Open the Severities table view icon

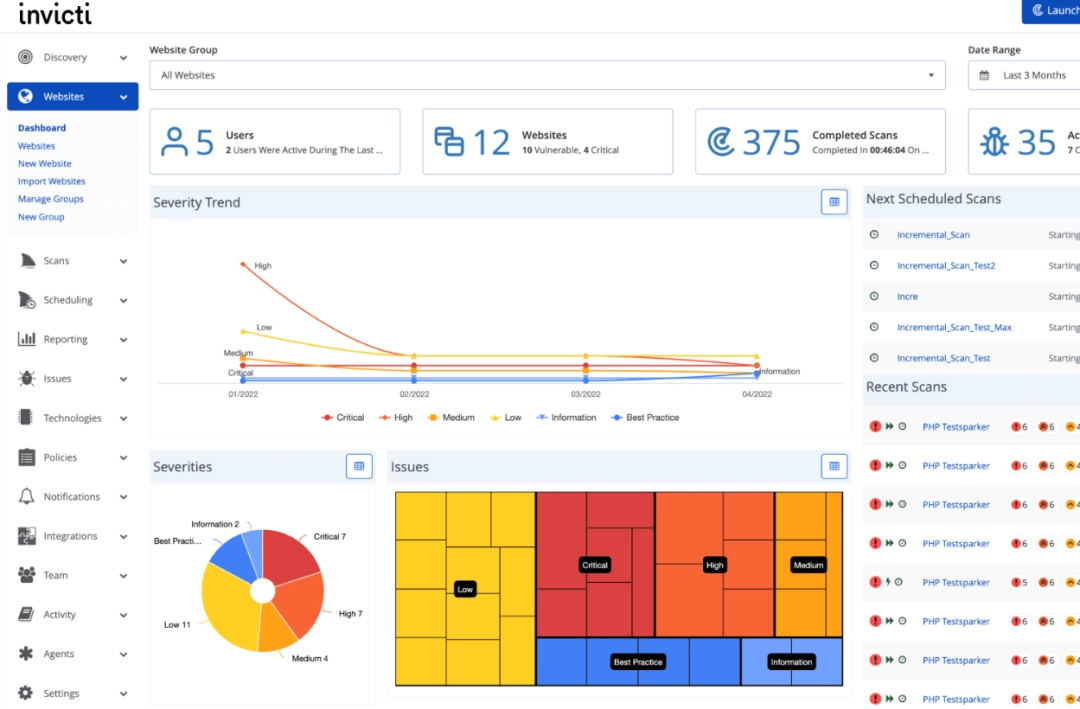coord(359,466)
